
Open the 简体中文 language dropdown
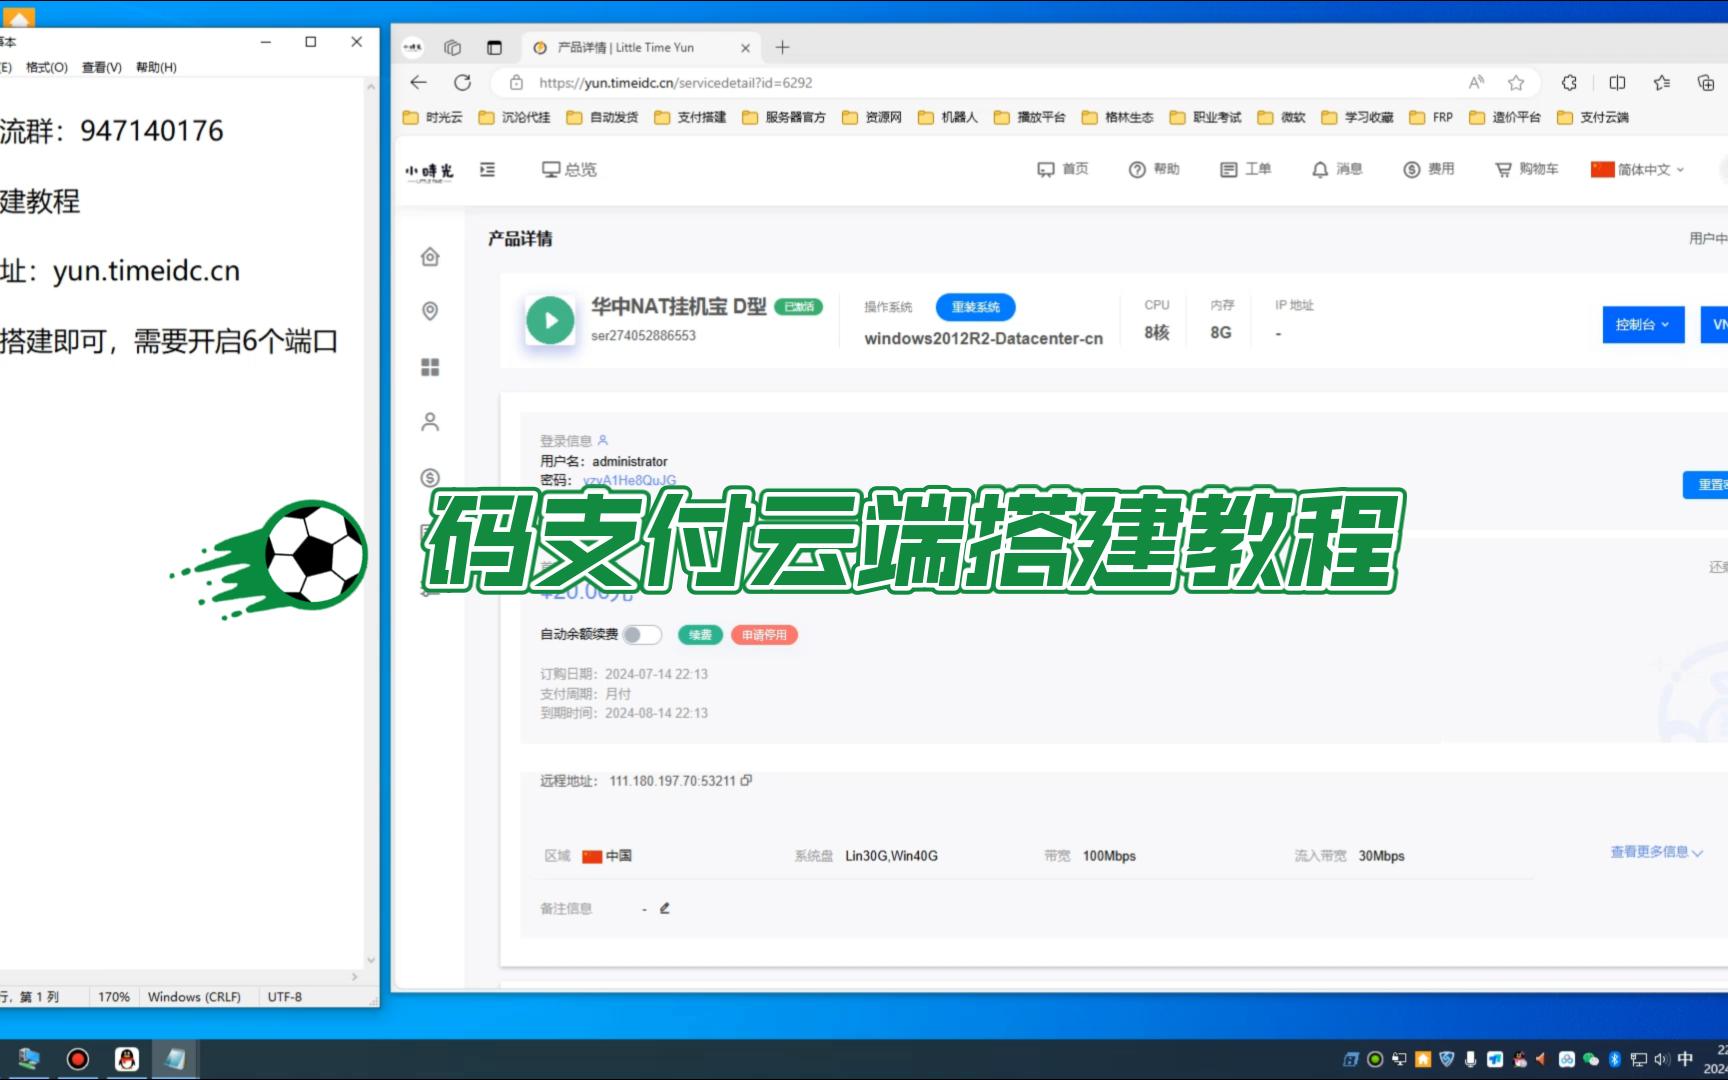point(1638,170)
